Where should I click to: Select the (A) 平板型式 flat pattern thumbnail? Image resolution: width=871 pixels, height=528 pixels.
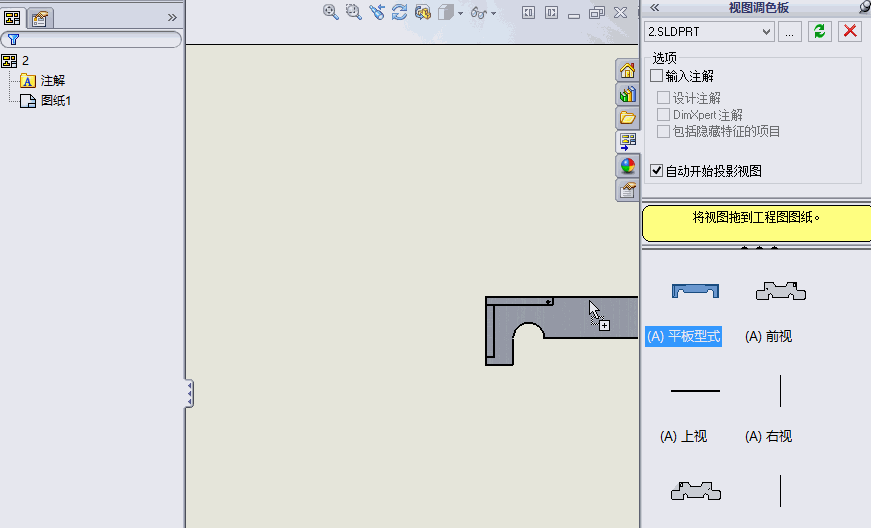695,291
